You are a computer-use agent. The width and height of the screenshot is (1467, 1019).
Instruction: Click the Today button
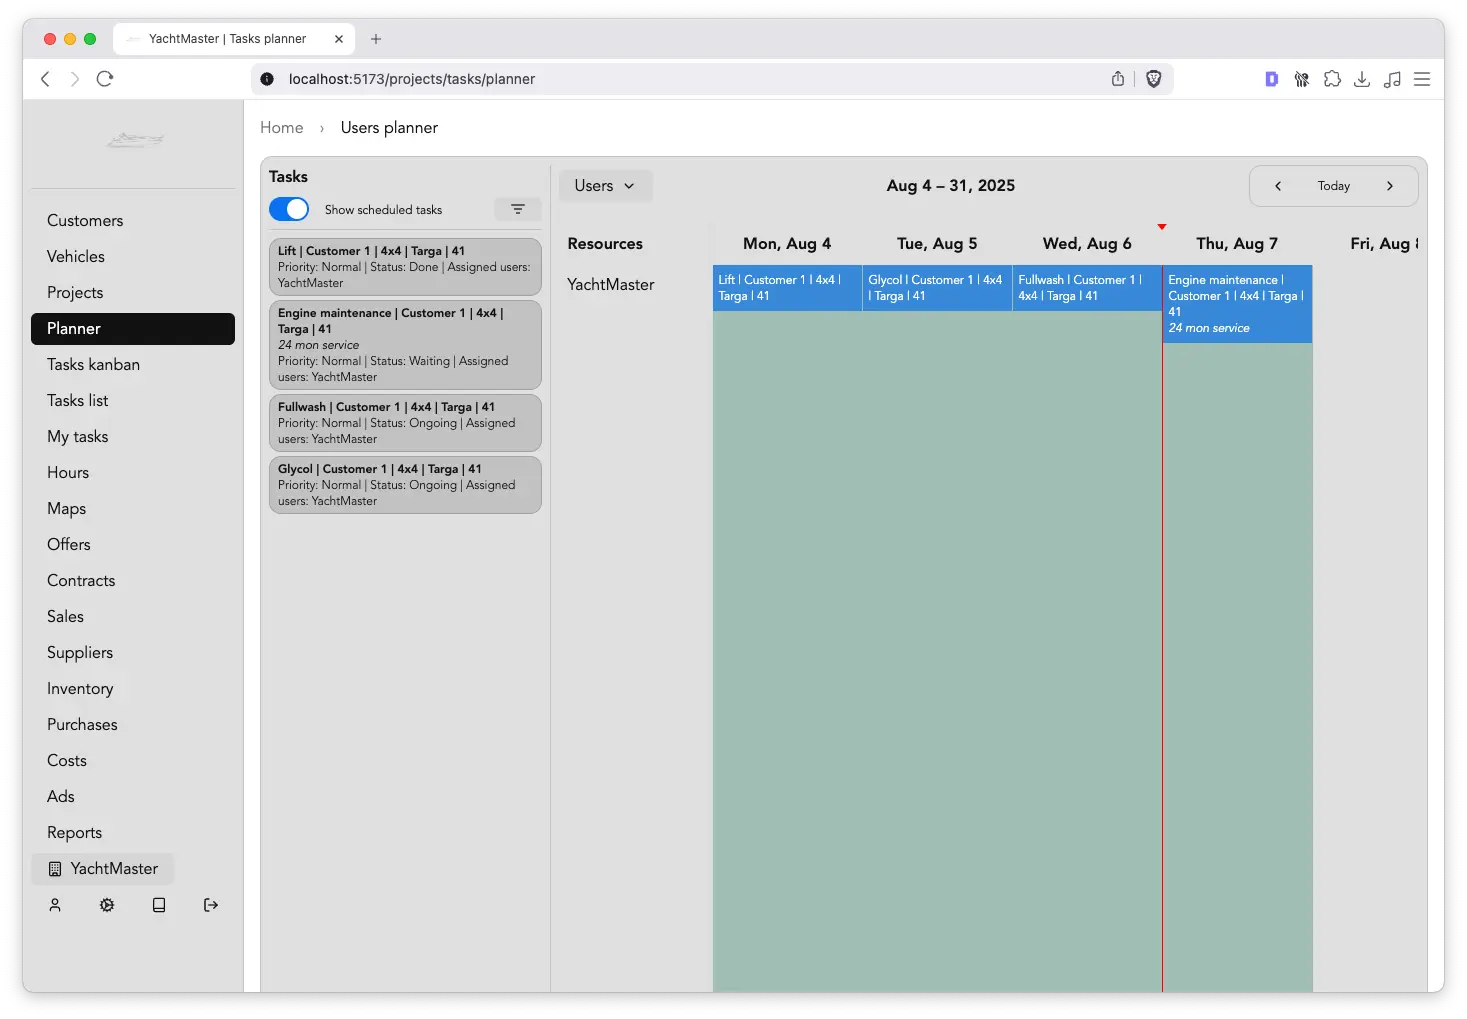point(1333,186)
